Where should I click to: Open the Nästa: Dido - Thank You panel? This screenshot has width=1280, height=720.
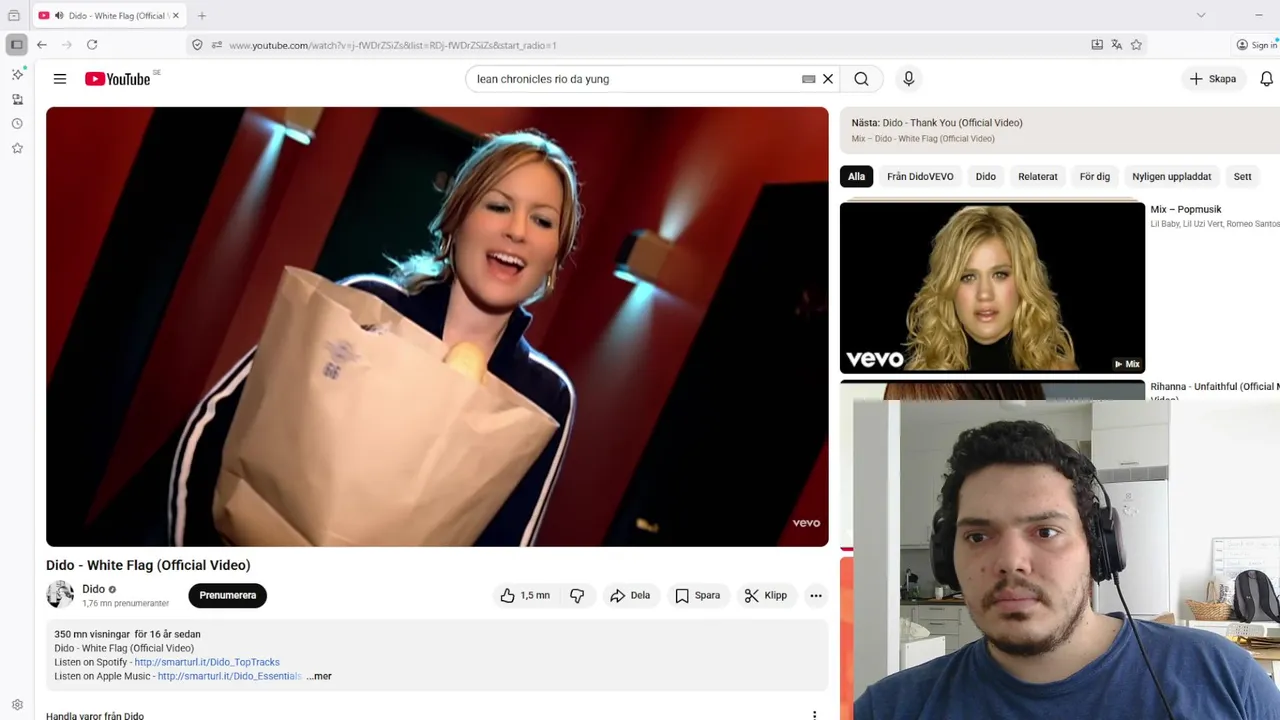click(x=1060, y=130)
